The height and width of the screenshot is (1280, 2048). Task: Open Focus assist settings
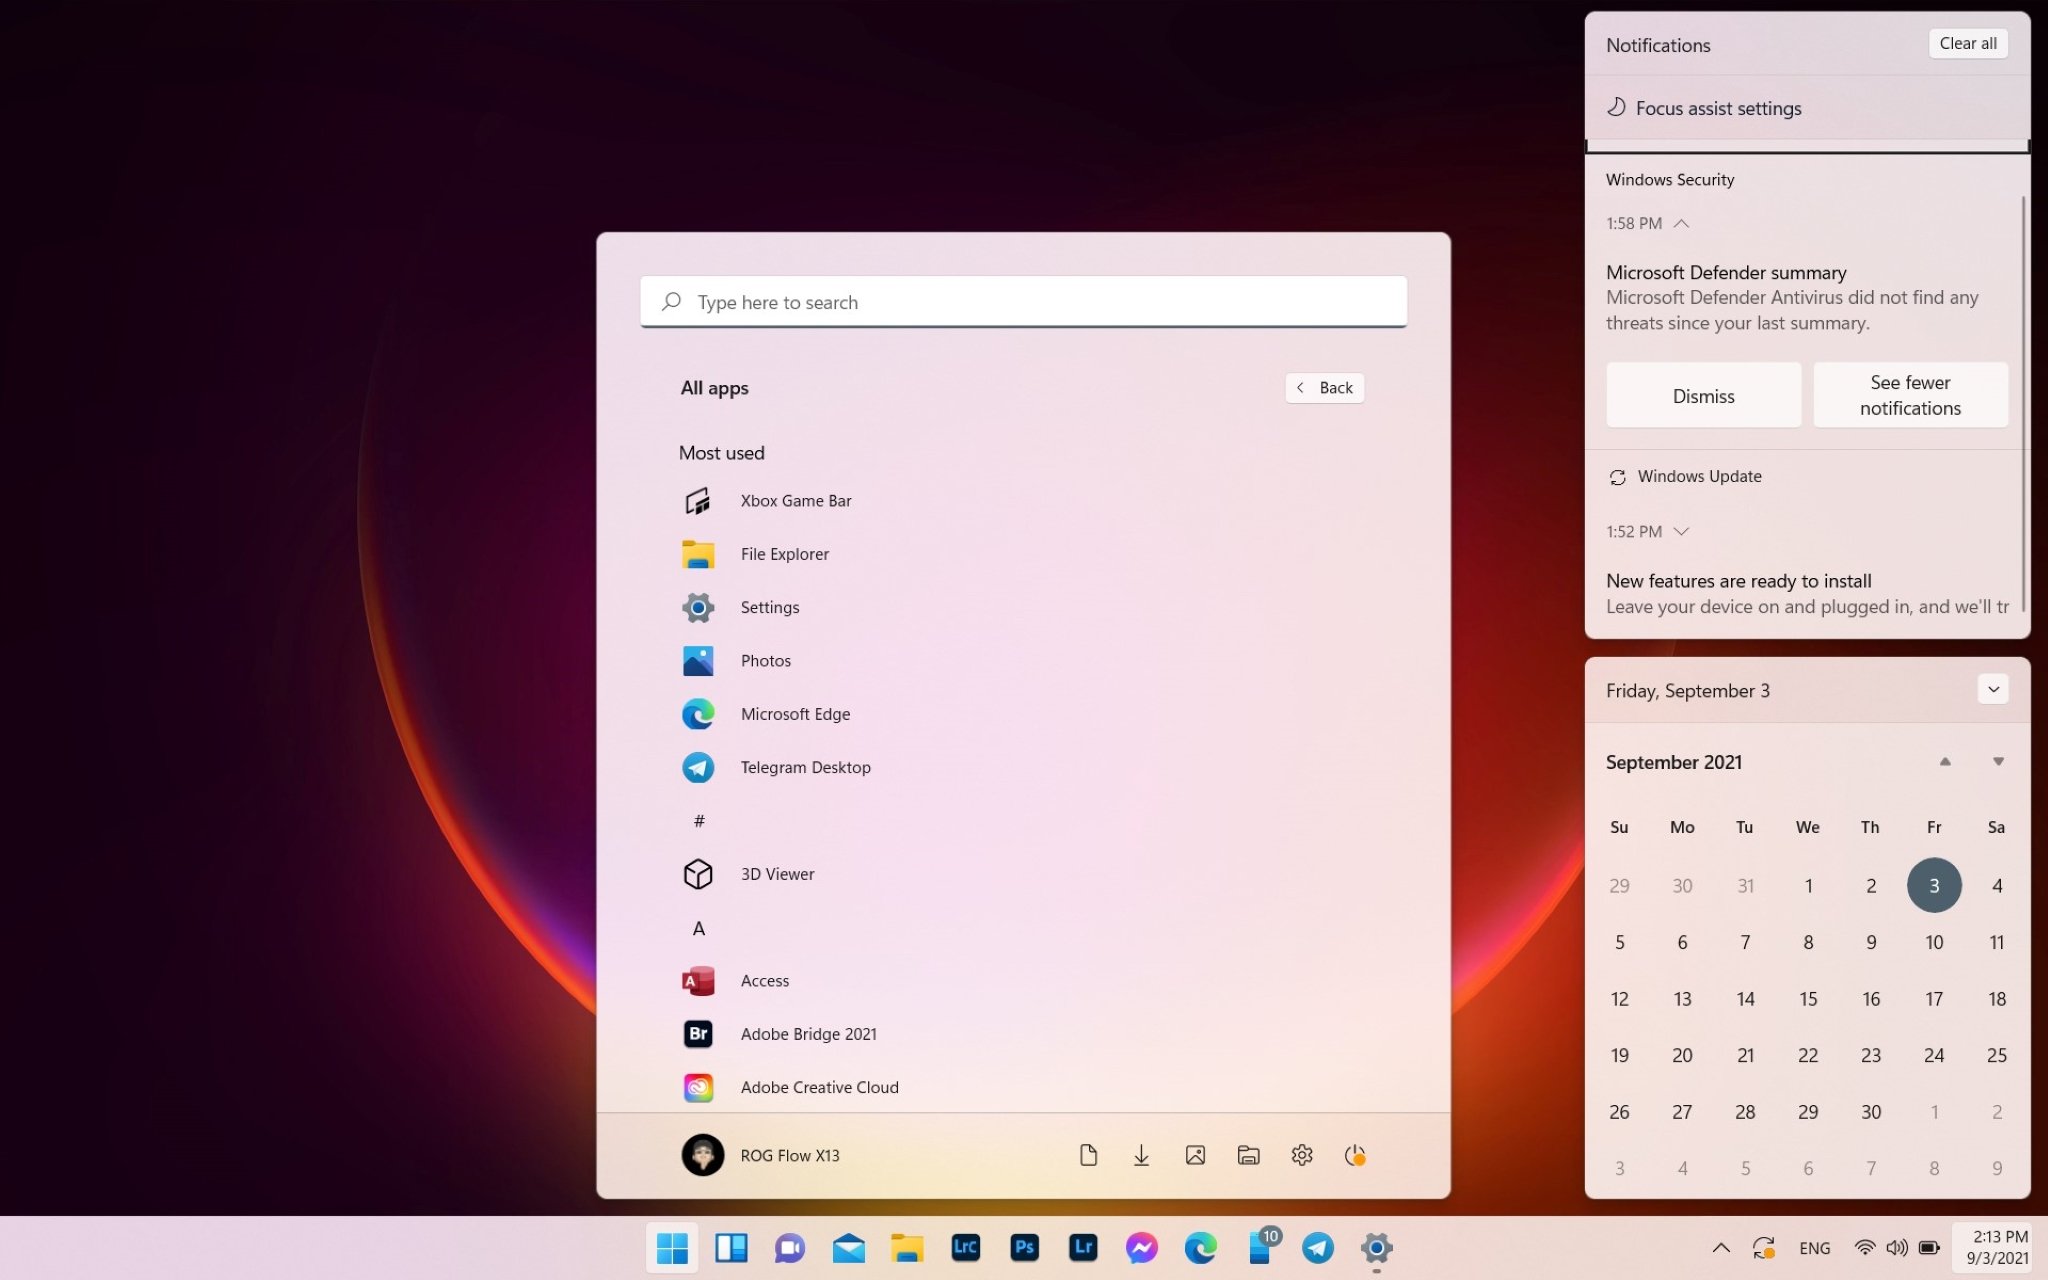[x=1718, y=108]
